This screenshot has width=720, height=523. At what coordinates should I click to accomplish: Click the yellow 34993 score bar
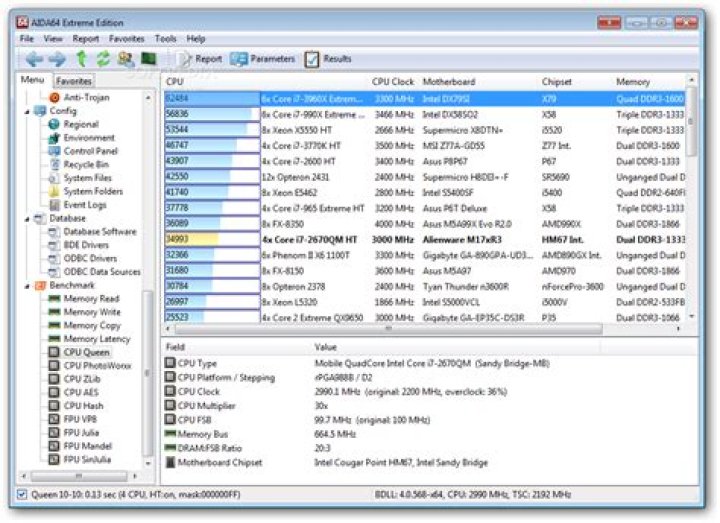tap(190, 240)
